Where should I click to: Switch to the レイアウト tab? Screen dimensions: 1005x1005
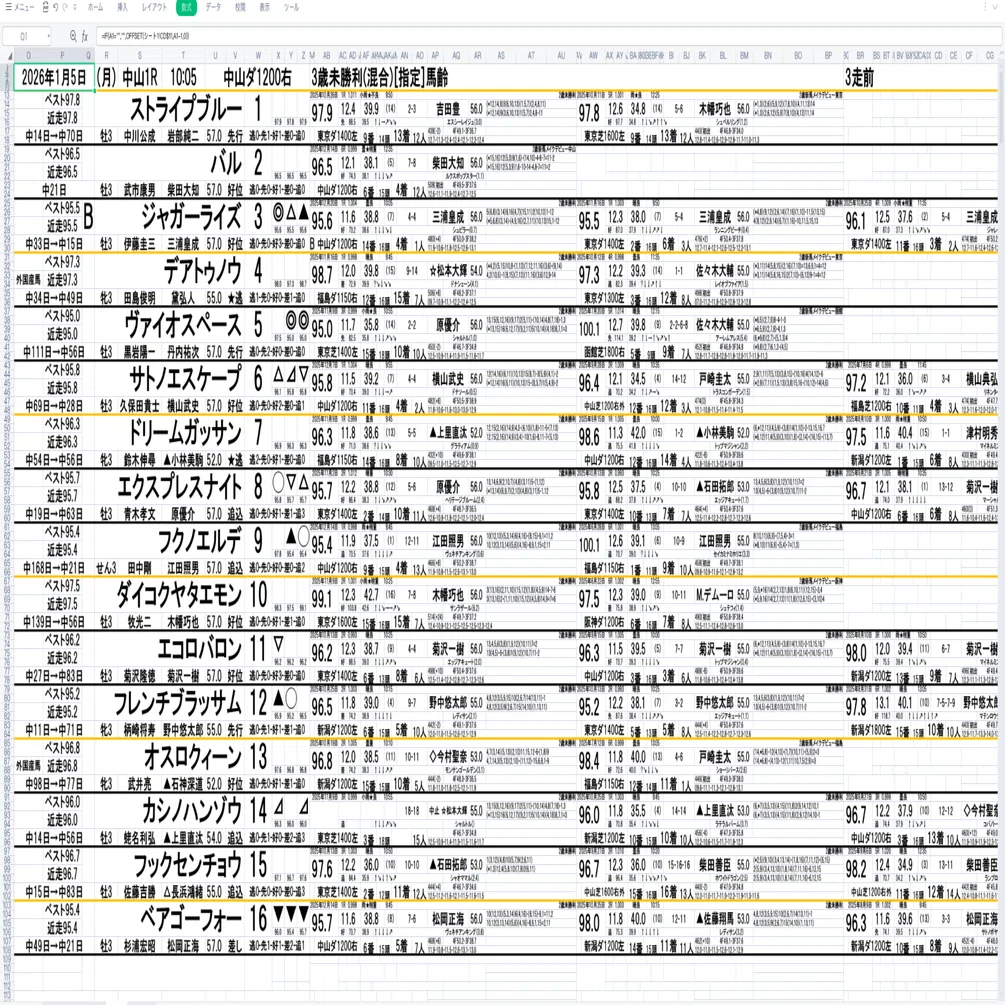point(154,8)
